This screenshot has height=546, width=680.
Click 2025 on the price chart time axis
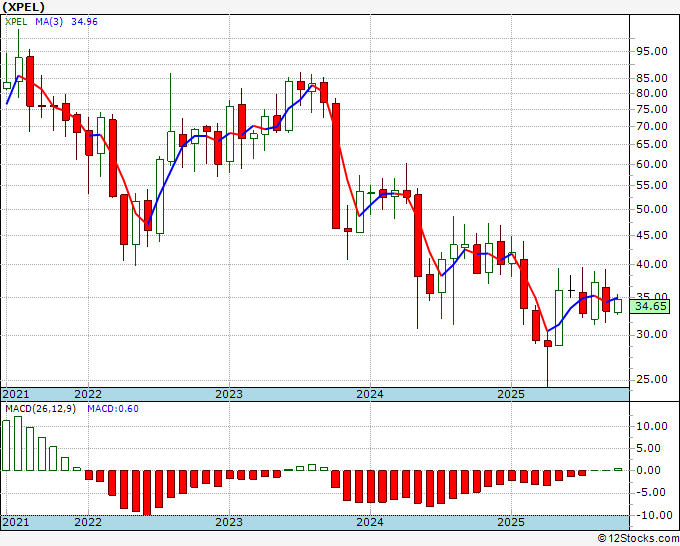tap(511, 394)
